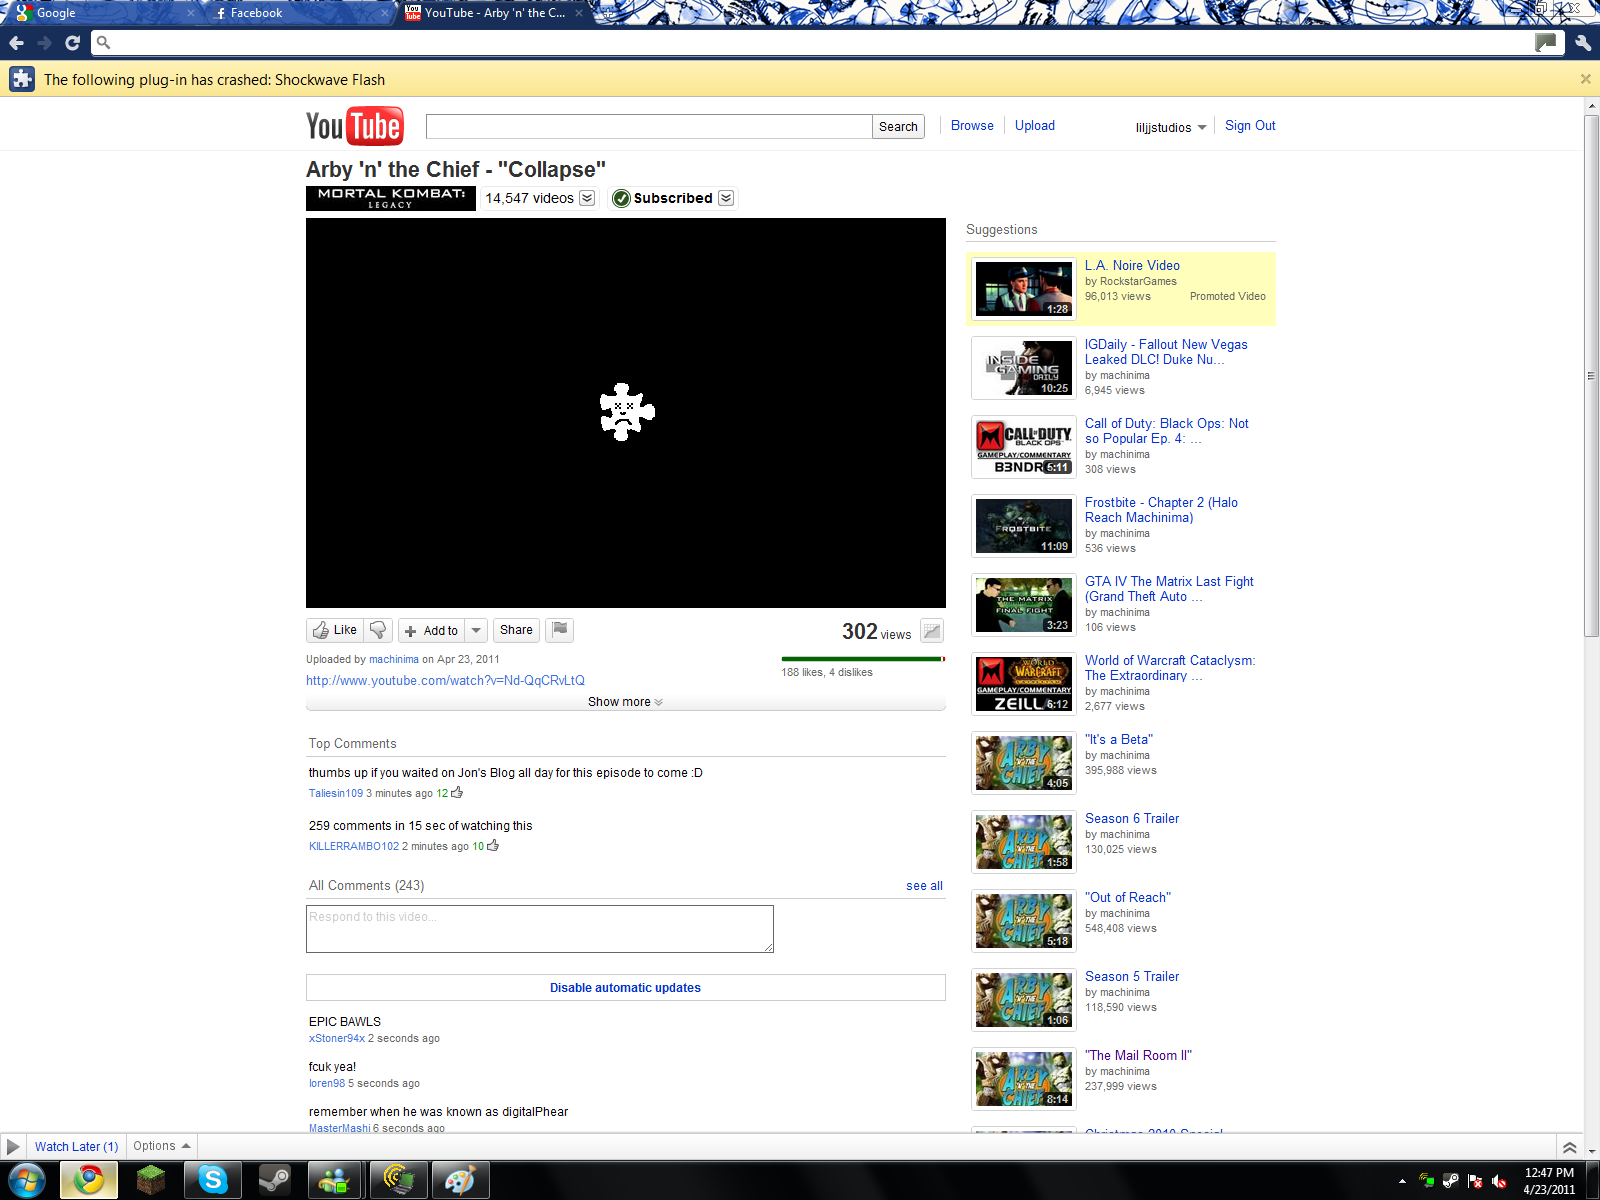Disable automatic comment updates
The width and height of the screenshot is (1600, 1200).
625,987
